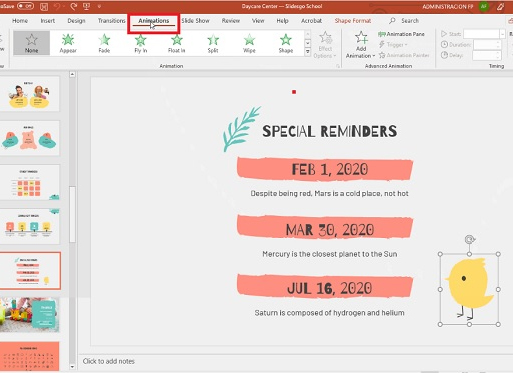Screen dimensions: 513x373
Task: Select the Split animation effect
Action: (213, 43)
